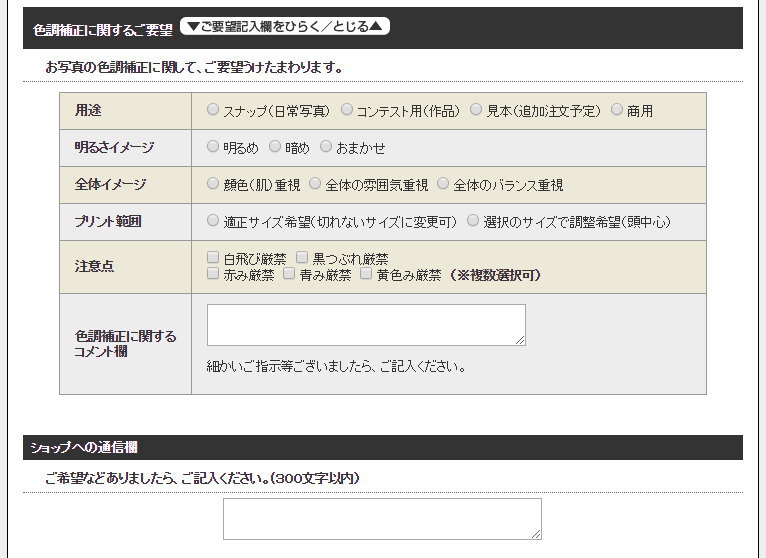Select 商用 usage radio button
Image resolution: width=766 pixels, height=558 pixels.
click(617, 109)
